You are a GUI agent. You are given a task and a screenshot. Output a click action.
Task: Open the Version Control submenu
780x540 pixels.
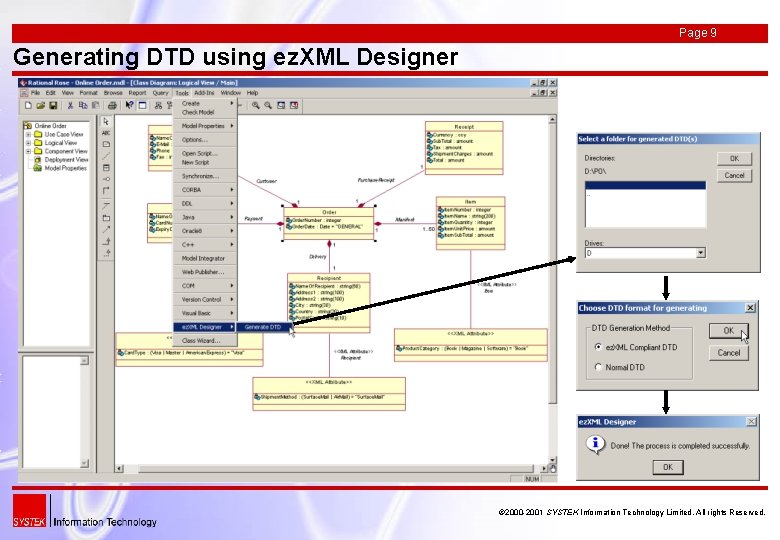click(205, 299)
